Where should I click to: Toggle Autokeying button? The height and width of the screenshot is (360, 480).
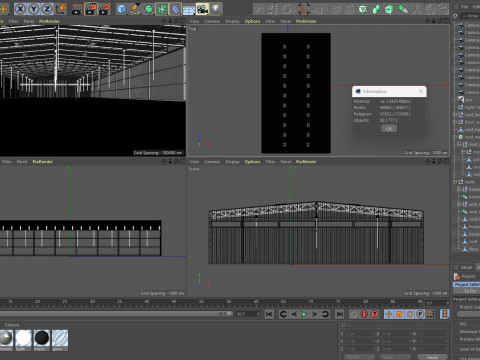coord(375,314)
